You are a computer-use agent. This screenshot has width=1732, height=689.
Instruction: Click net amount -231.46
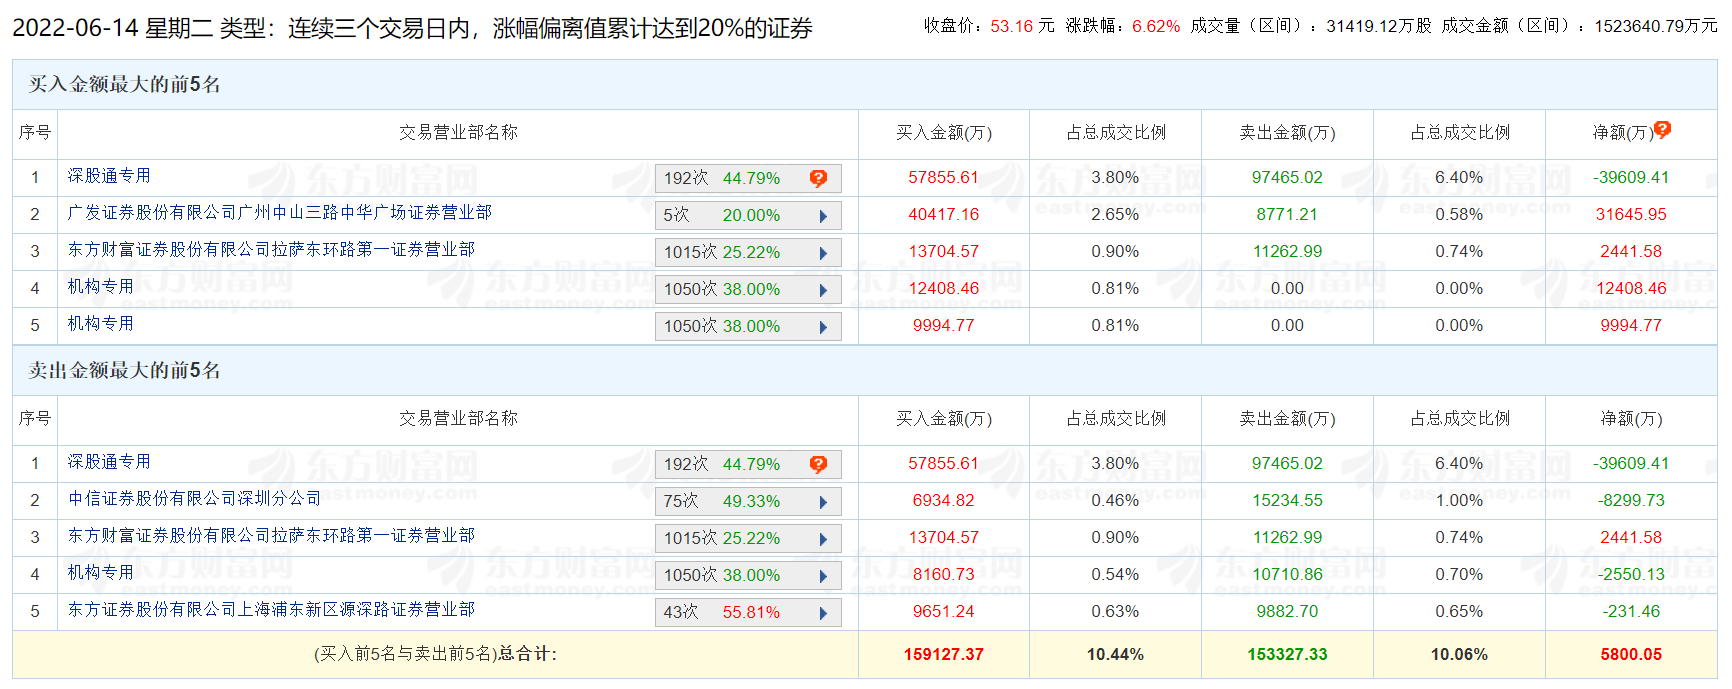[x=1631, y=612]
